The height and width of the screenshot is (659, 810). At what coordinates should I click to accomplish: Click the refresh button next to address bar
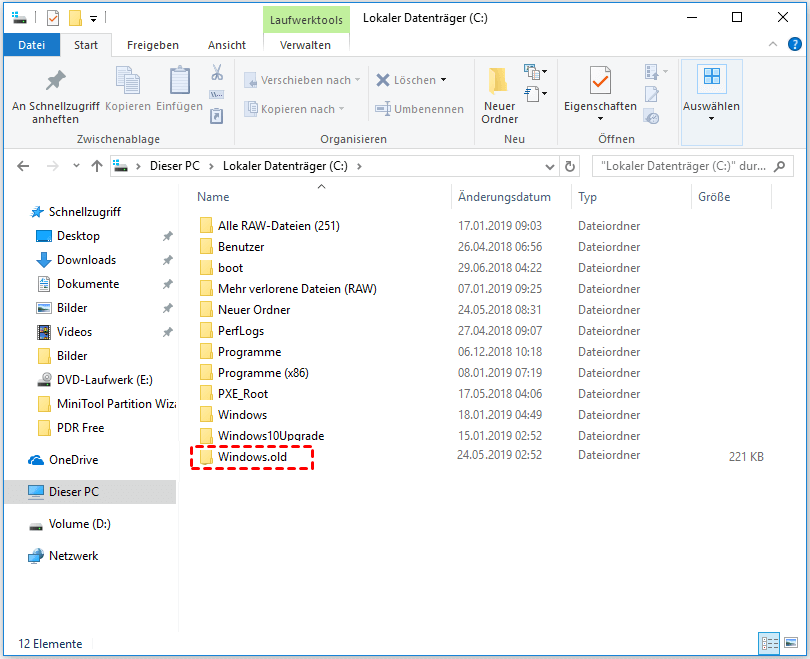tap(570, 166)
